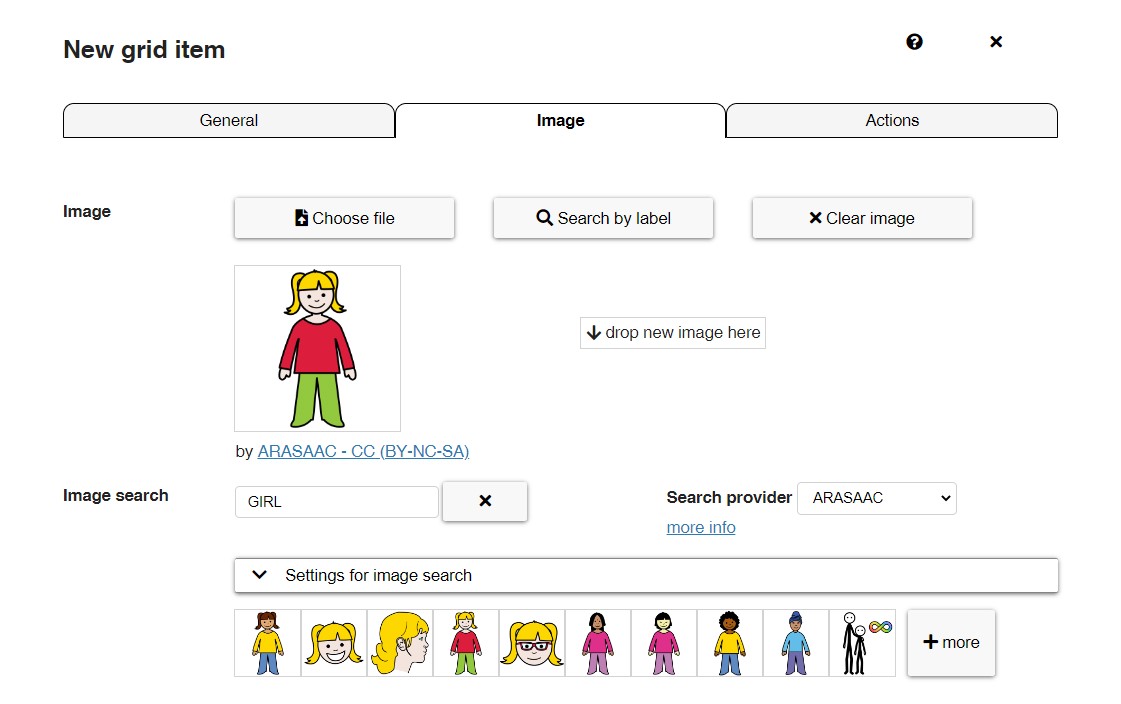Click the file icon inside Choose file button
The image size is (1121, 704).
tap(301, 217)
